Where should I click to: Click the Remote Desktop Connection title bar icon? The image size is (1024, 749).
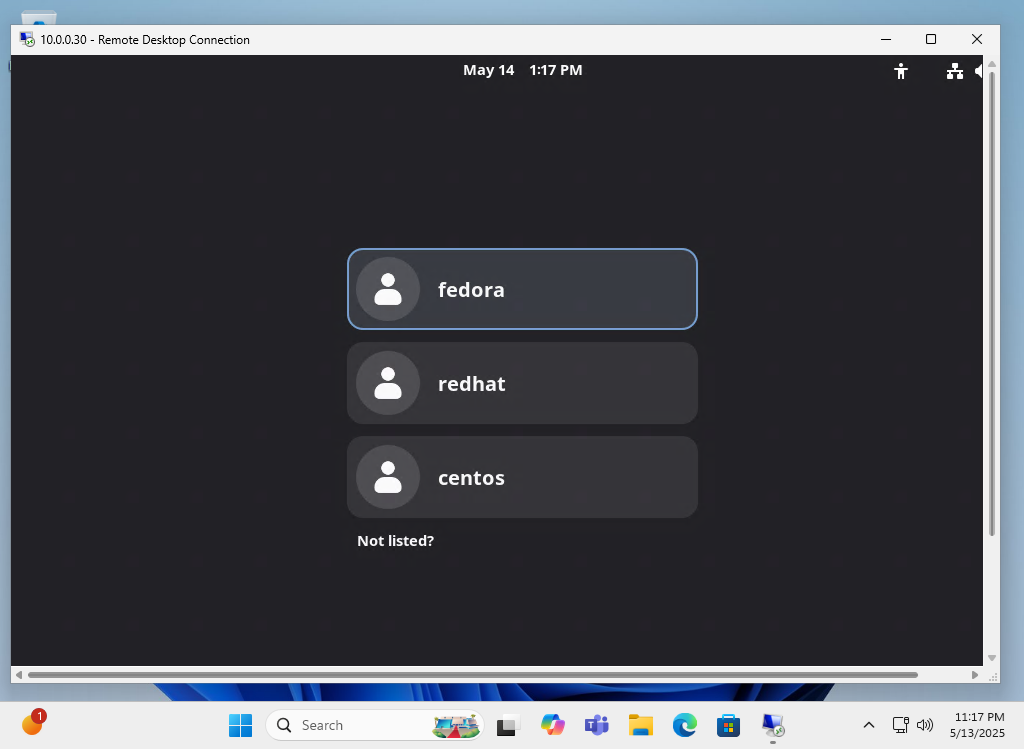[27, 39]
